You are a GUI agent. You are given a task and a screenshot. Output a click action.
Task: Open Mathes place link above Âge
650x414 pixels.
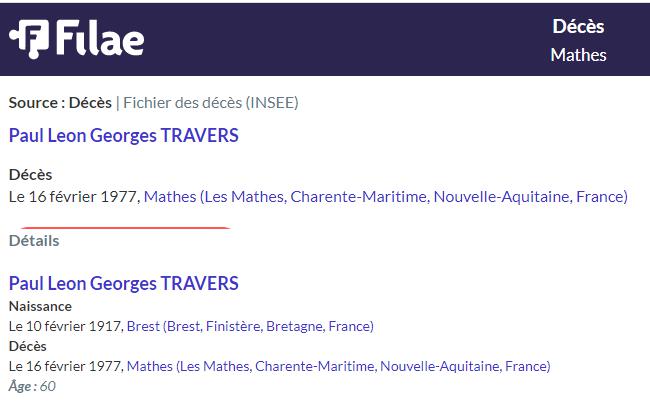tap(338, 366)
